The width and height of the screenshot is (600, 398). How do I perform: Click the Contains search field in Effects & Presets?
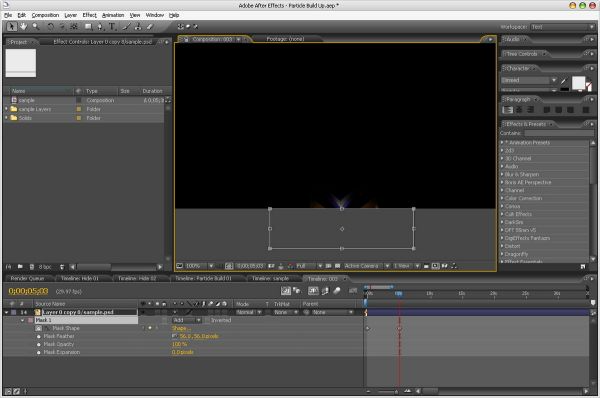[x=558, y=133]
